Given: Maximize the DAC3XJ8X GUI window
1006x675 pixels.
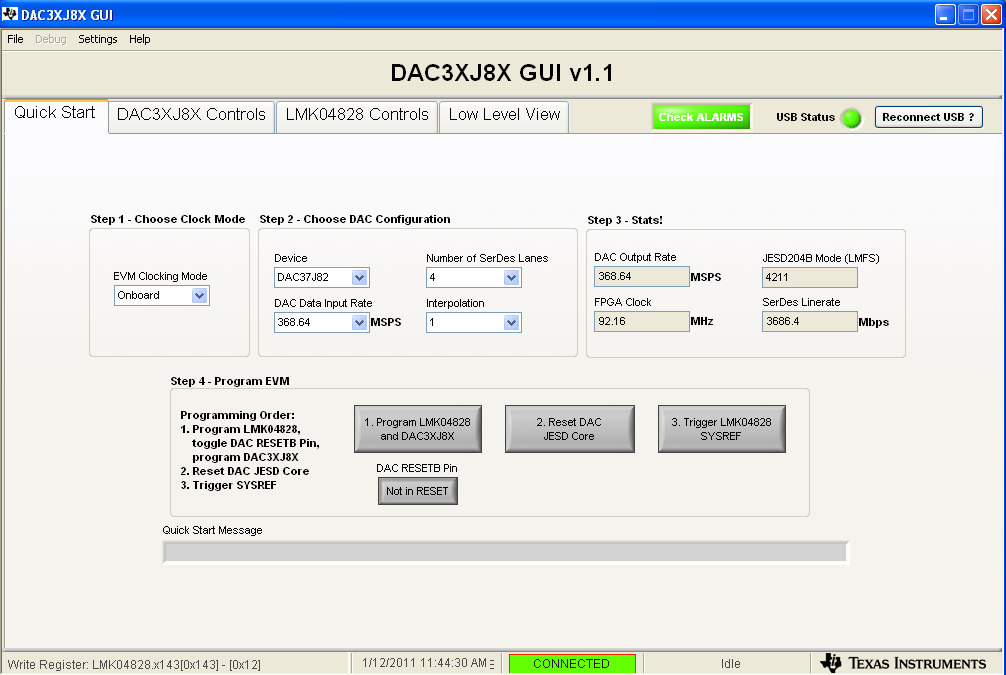Looking at the screenshot, I should pyautogui.click(x=968, y=15).
